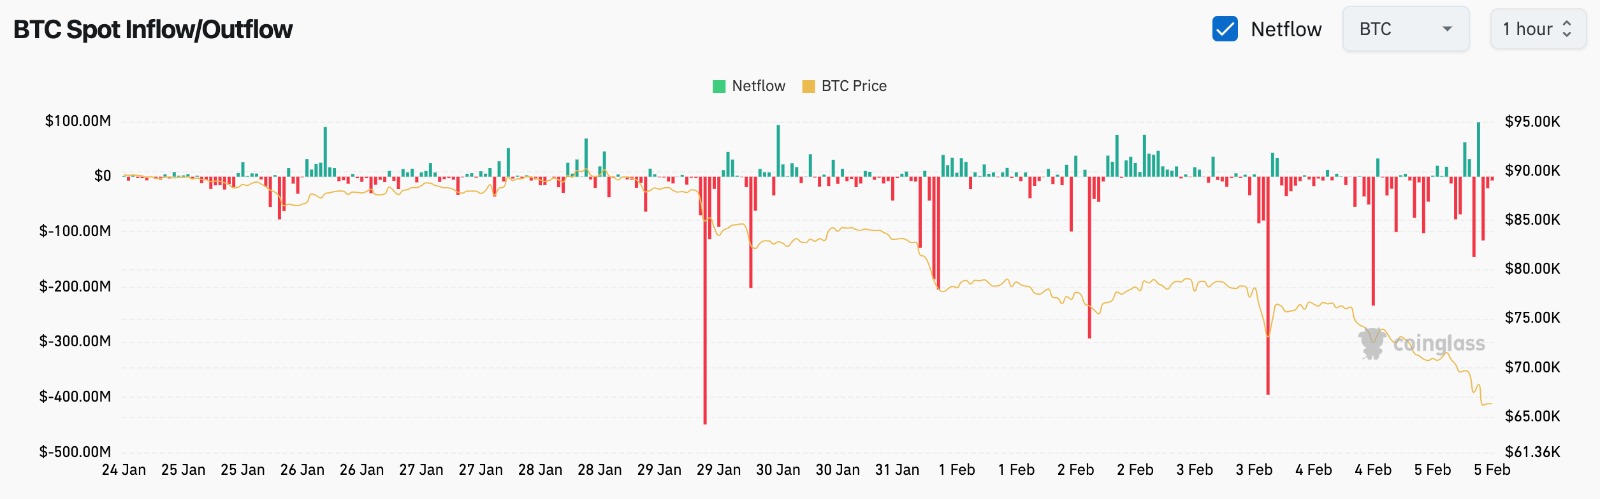Click the green Netflow legend swatch
This screenshot has height=499, width=1600.
click(x=719, y=86)
